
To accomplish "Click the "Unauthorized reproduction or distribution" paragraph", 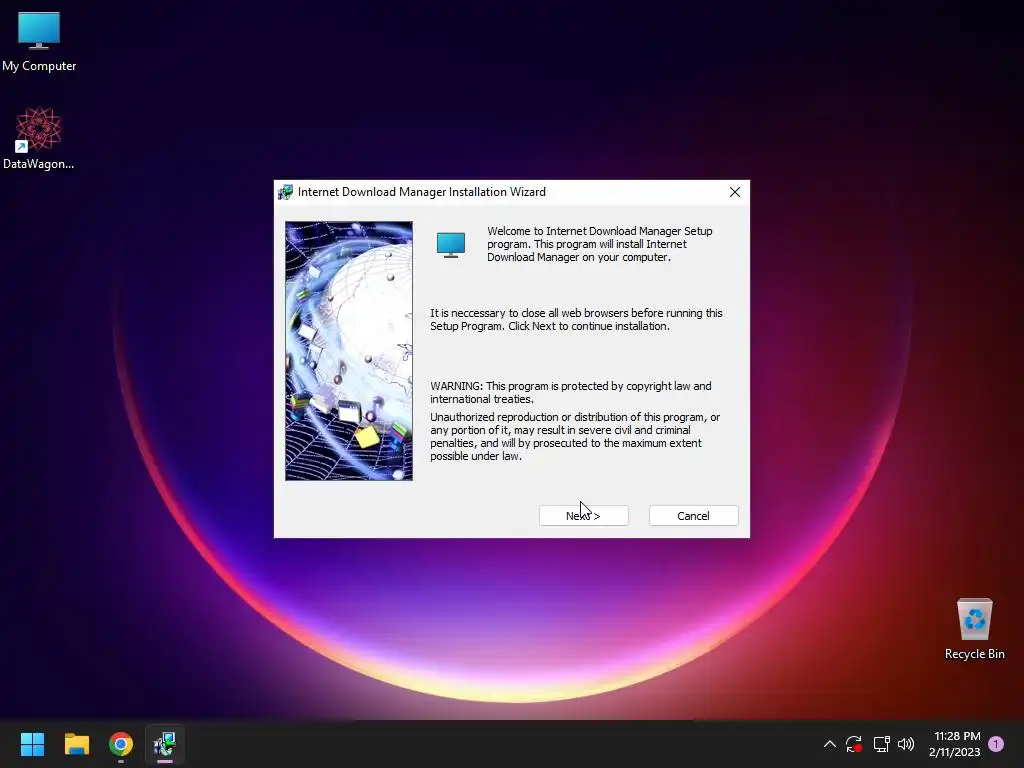I will [575, 436].
